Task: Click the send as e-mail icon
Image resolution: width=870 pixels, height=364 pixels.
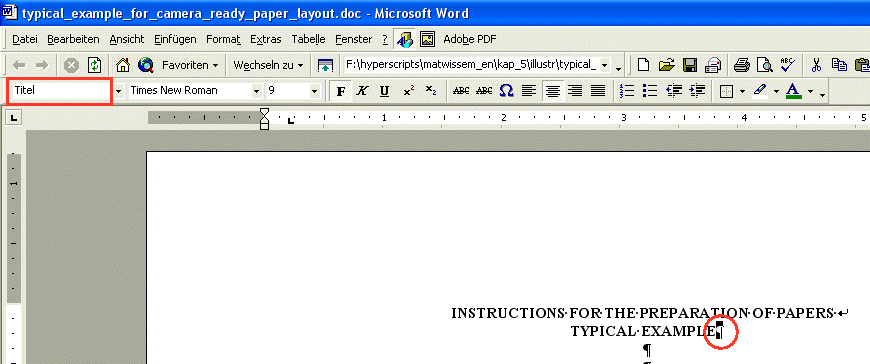Action: point(712,65)
